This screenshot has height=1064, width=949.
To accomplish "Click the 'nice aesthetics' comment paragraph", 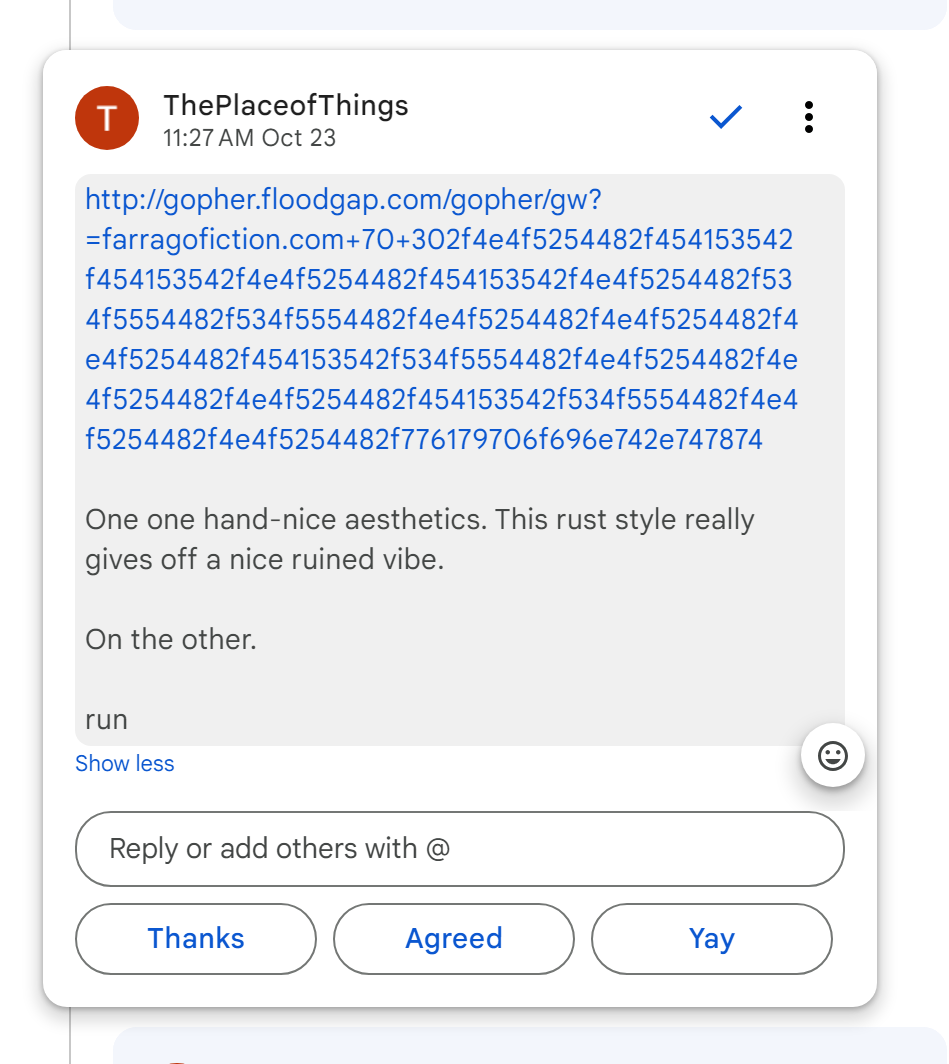I will 420,520.
